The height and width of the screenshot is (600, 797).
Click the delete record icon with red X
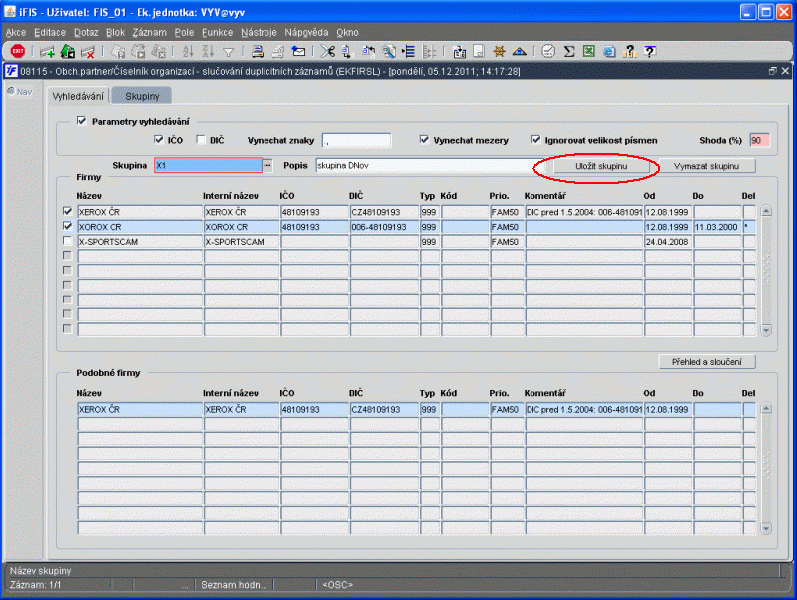point(88,51)
